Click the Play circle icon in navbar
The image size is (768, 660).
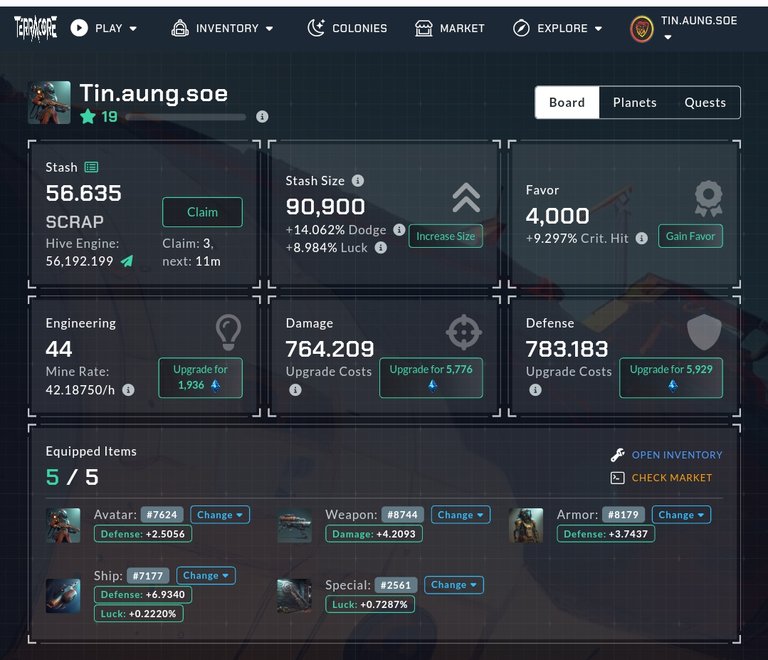pos(79,28)
